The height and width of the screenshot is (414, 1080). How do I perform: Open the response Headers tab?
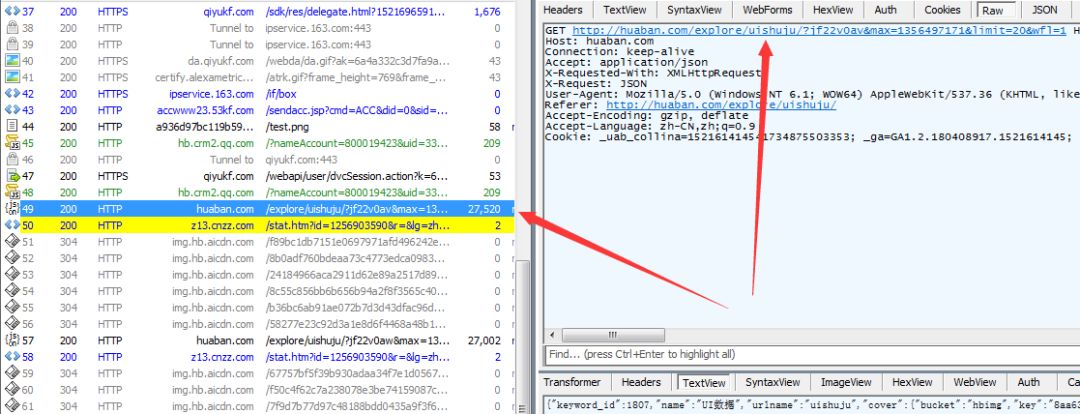click(x=641, y=382)
